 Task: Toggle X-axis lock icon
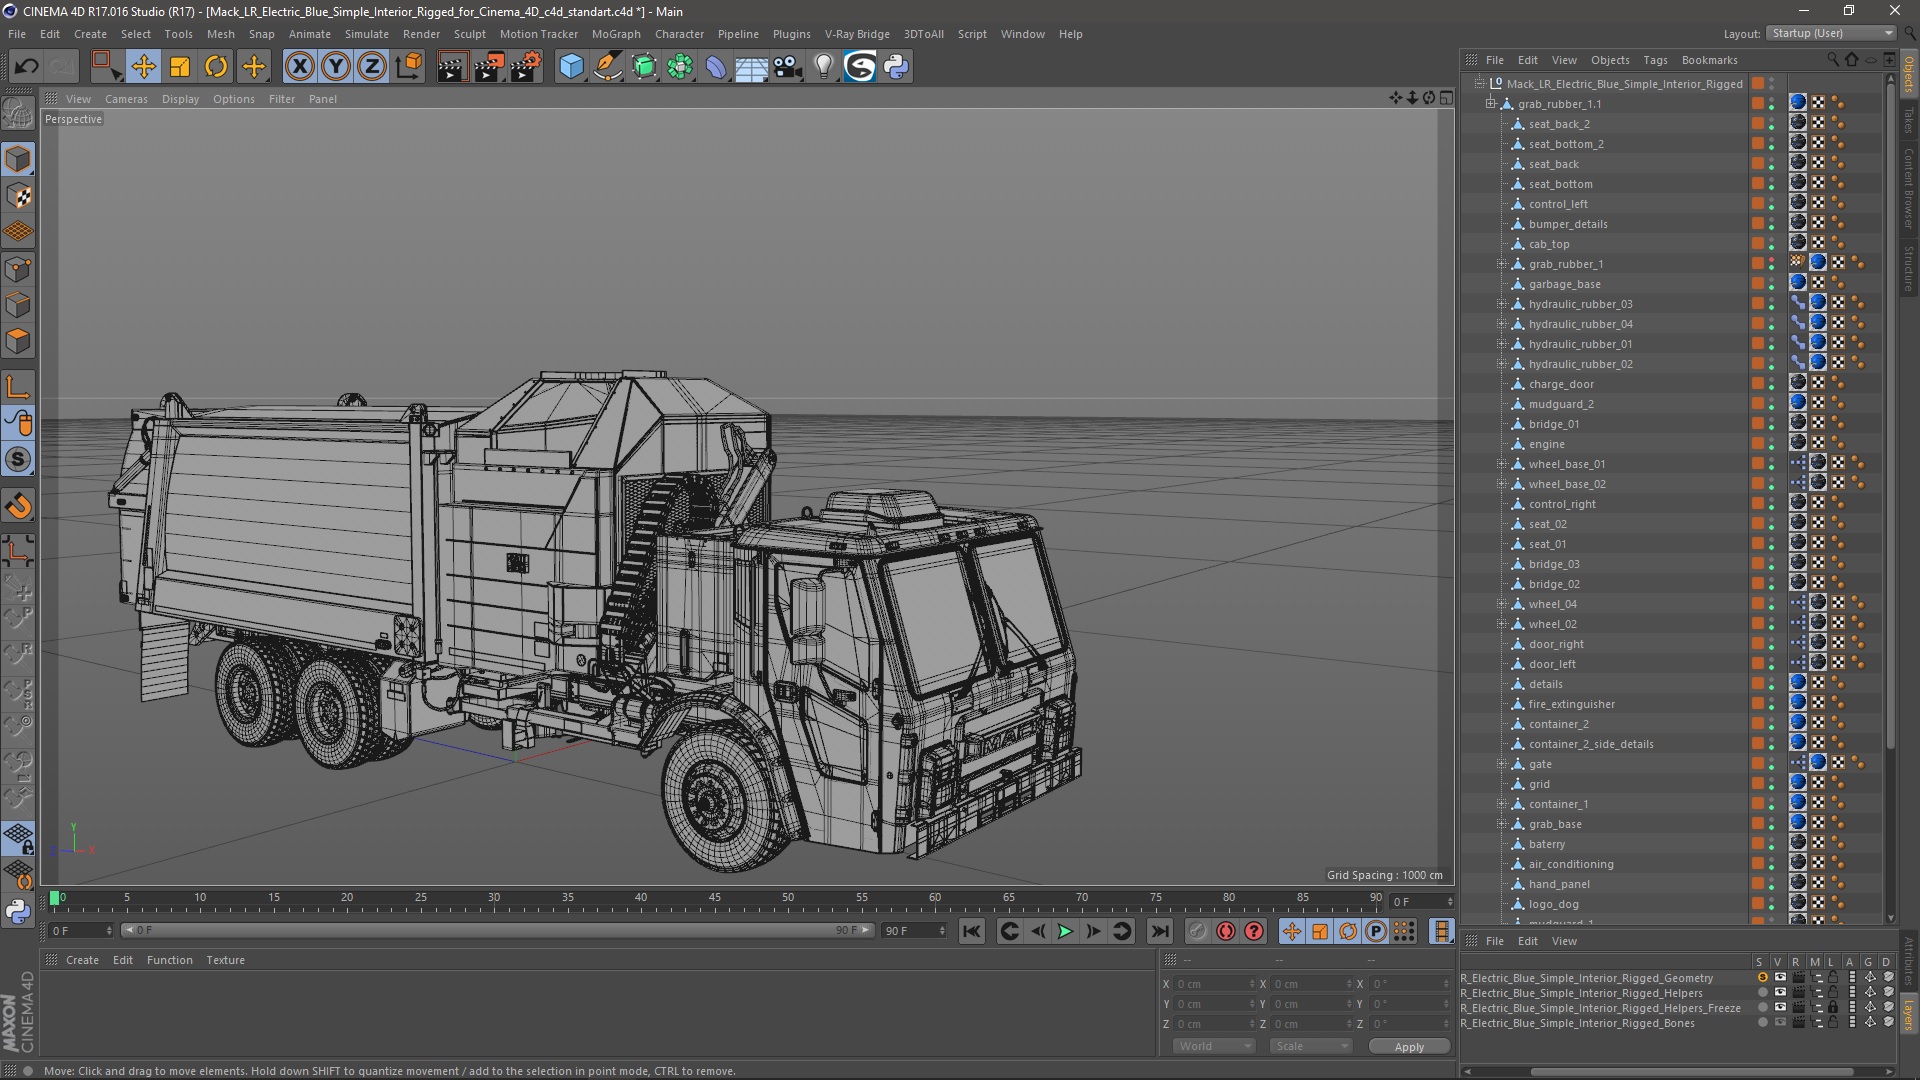click(299, 67)
